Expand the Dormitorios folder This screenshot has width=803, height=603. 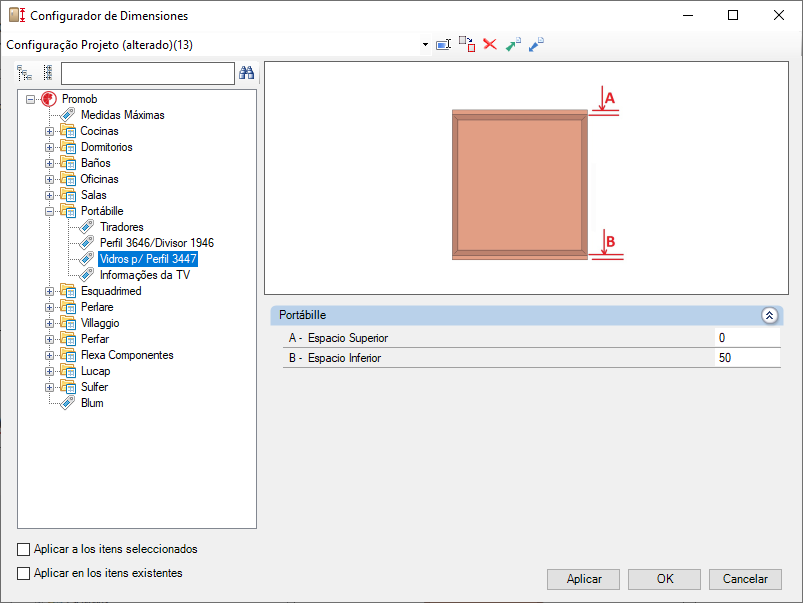pyautogui.click(x=49, y=148)
